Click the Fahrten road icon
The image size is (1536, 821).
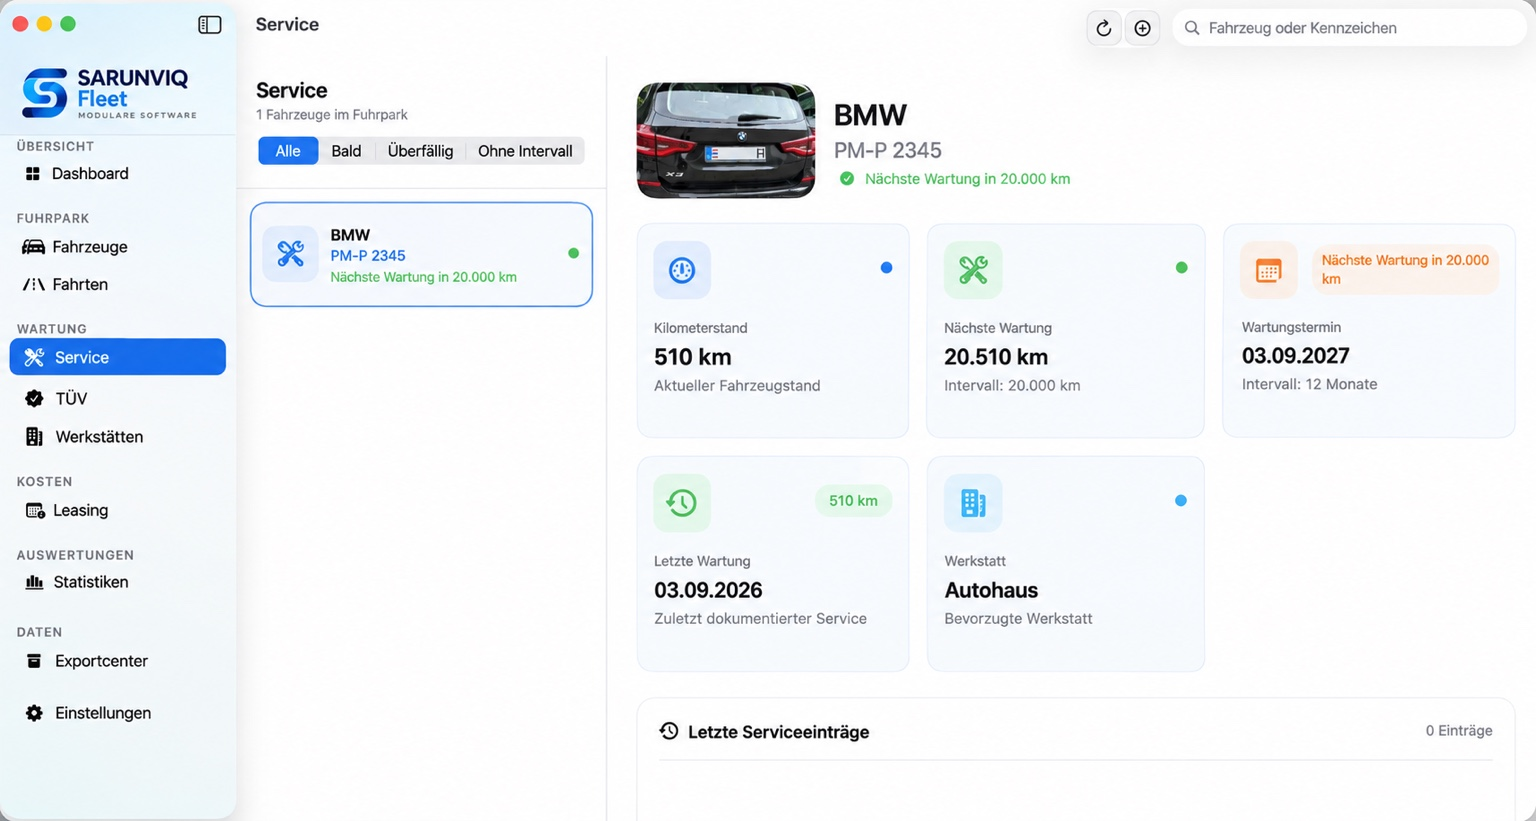(x=33, y=284)
